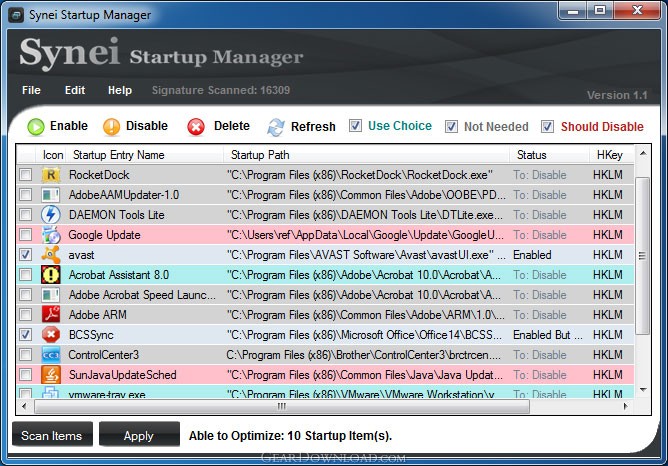This screenshot has height=466, width=668.
Task: Maximize the Synei Startup Manager window
Action: tap(600, 10)
